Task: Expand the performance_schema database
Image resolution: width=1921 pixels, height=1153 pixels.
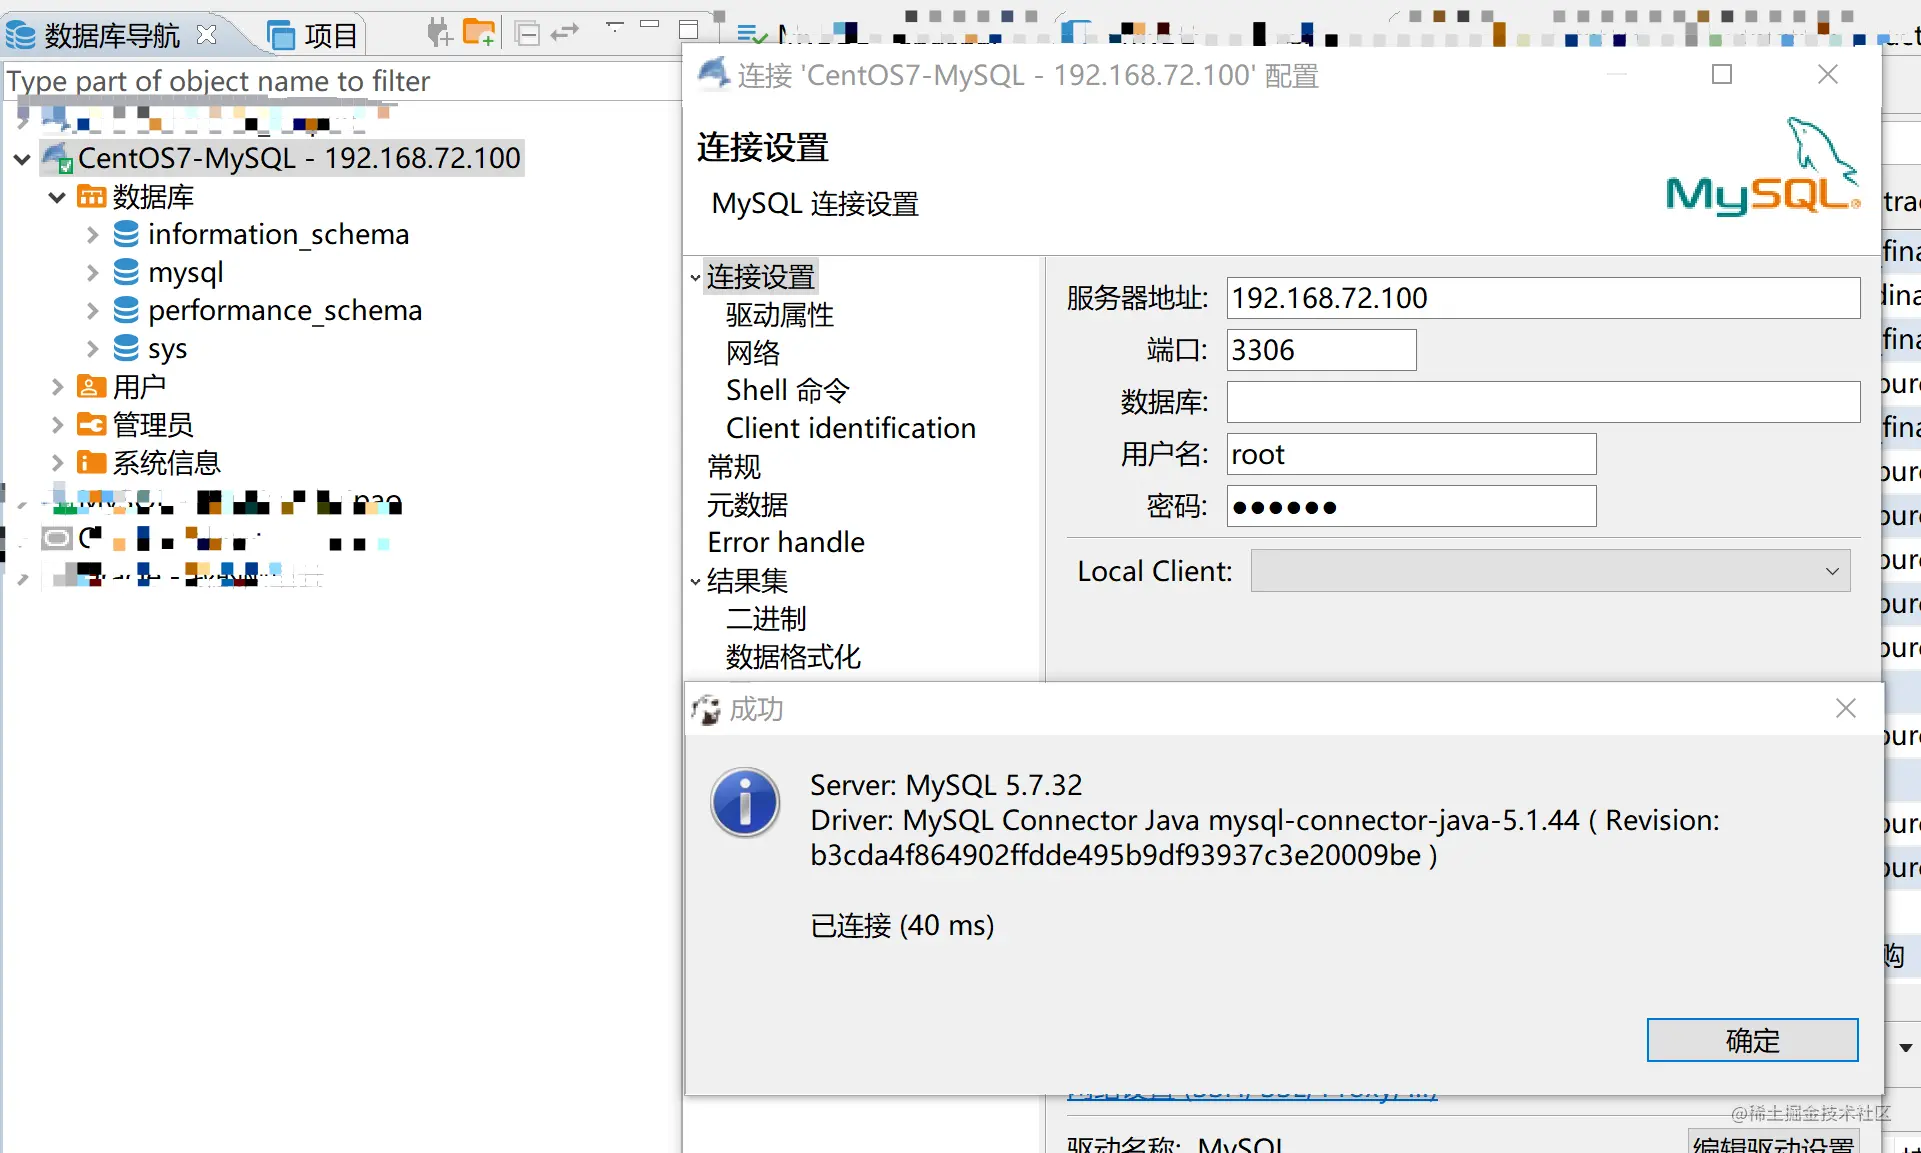Action: 92,311
